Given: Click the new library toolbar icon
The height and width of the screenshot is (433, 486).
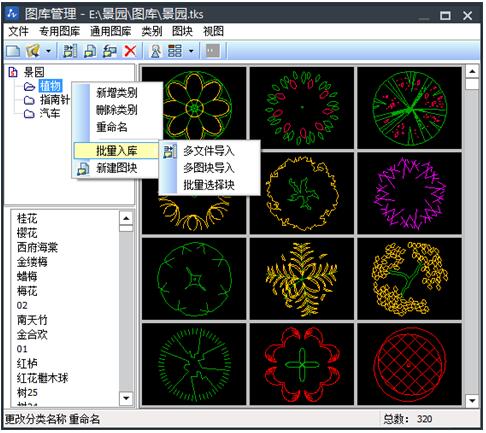Looking at the screenshot, I should tap(13, 51).
